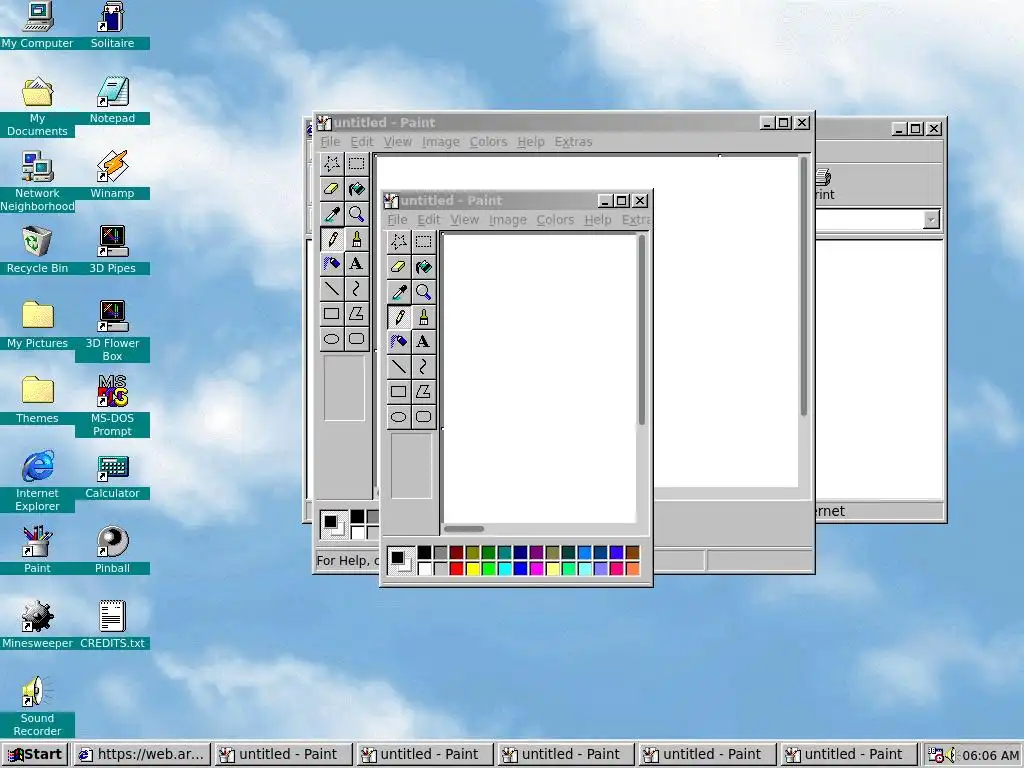This screenshot has height=768, width=1024.
Task: Click the Minesweeper desktop icon
Action: pyautogui.click(x=37, y=624)
